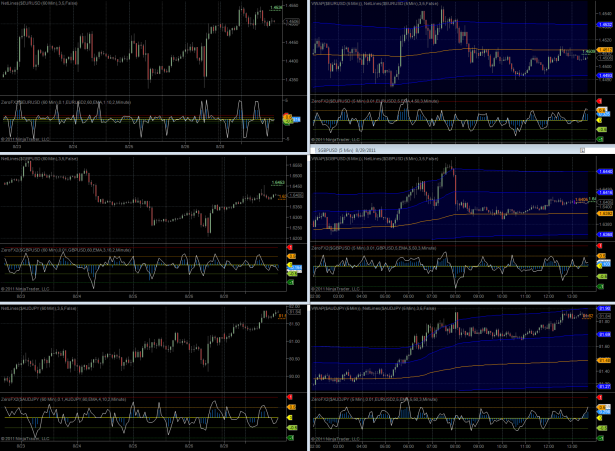Click dark green -1 marker in AUDJPY 60 Min ZeroFX panel
Screen dimensions: 615x451
(x=291, y=438)
